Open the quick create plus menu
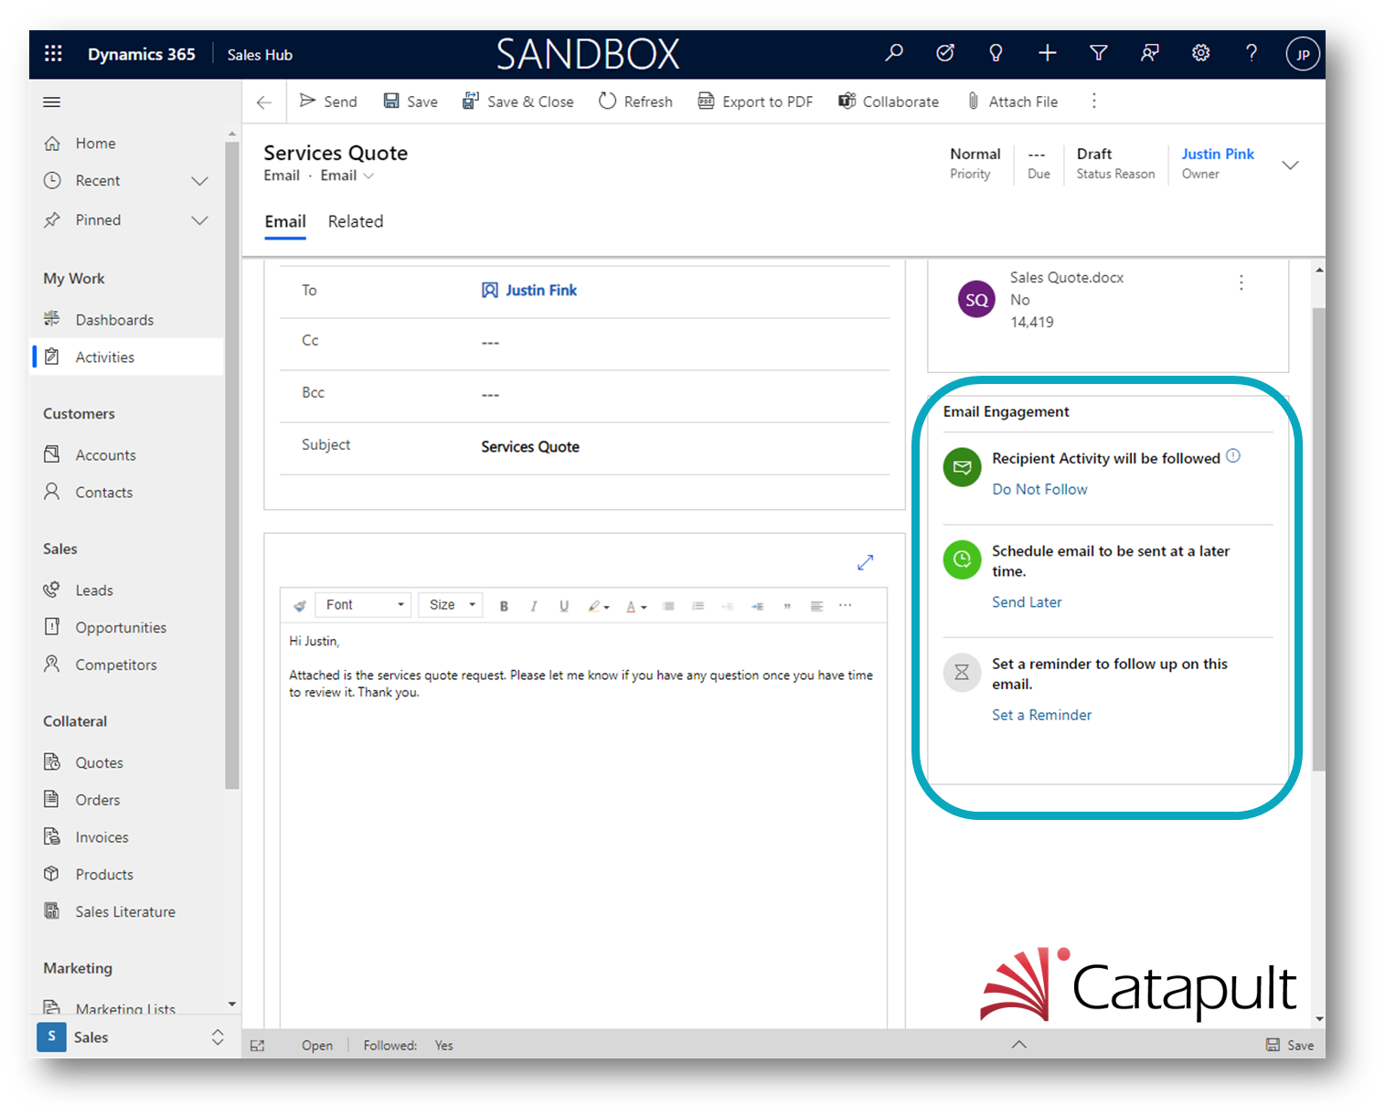 (1047, 53)
